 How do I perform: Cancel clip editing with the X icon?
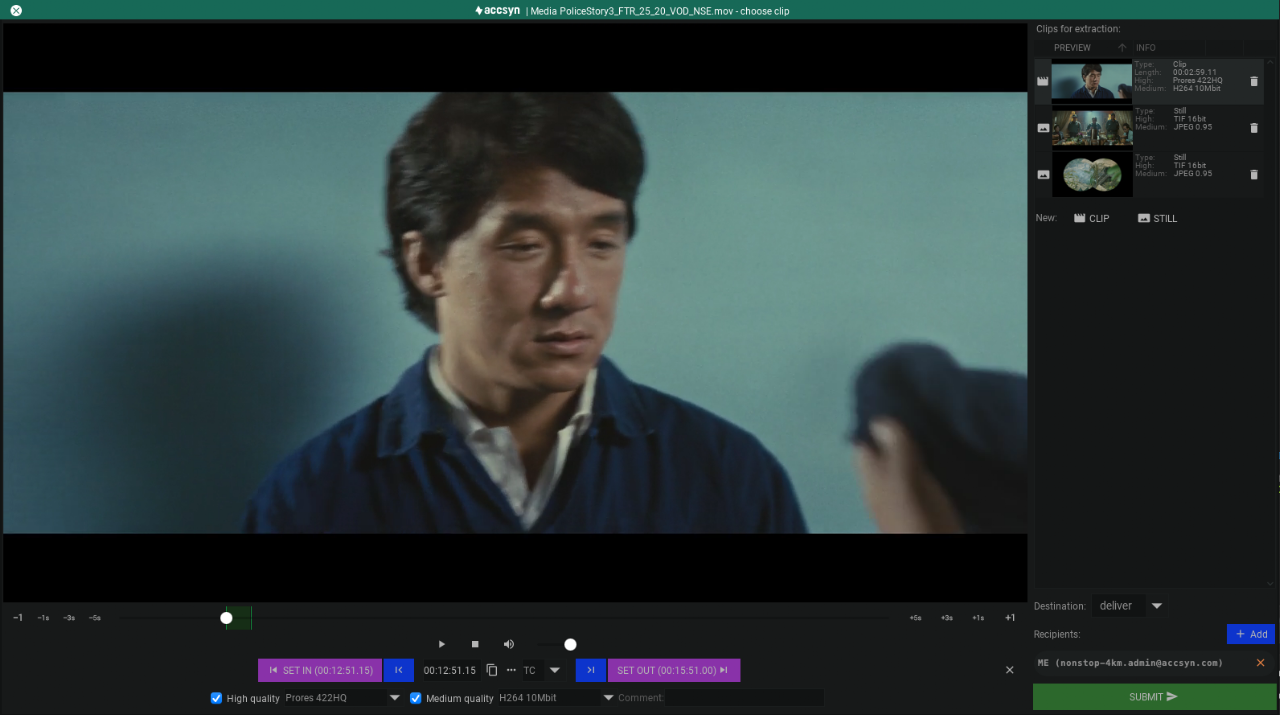(1009, 670)
